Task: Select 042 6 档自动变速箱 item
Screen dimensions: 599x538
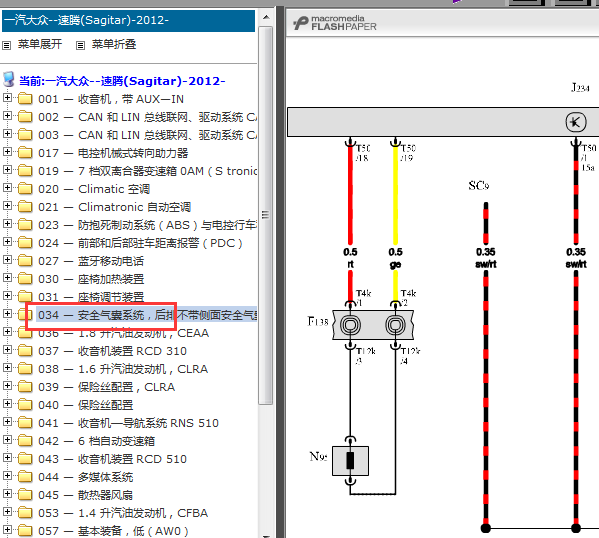Action: pyautogui.click(x=96, y=441)
